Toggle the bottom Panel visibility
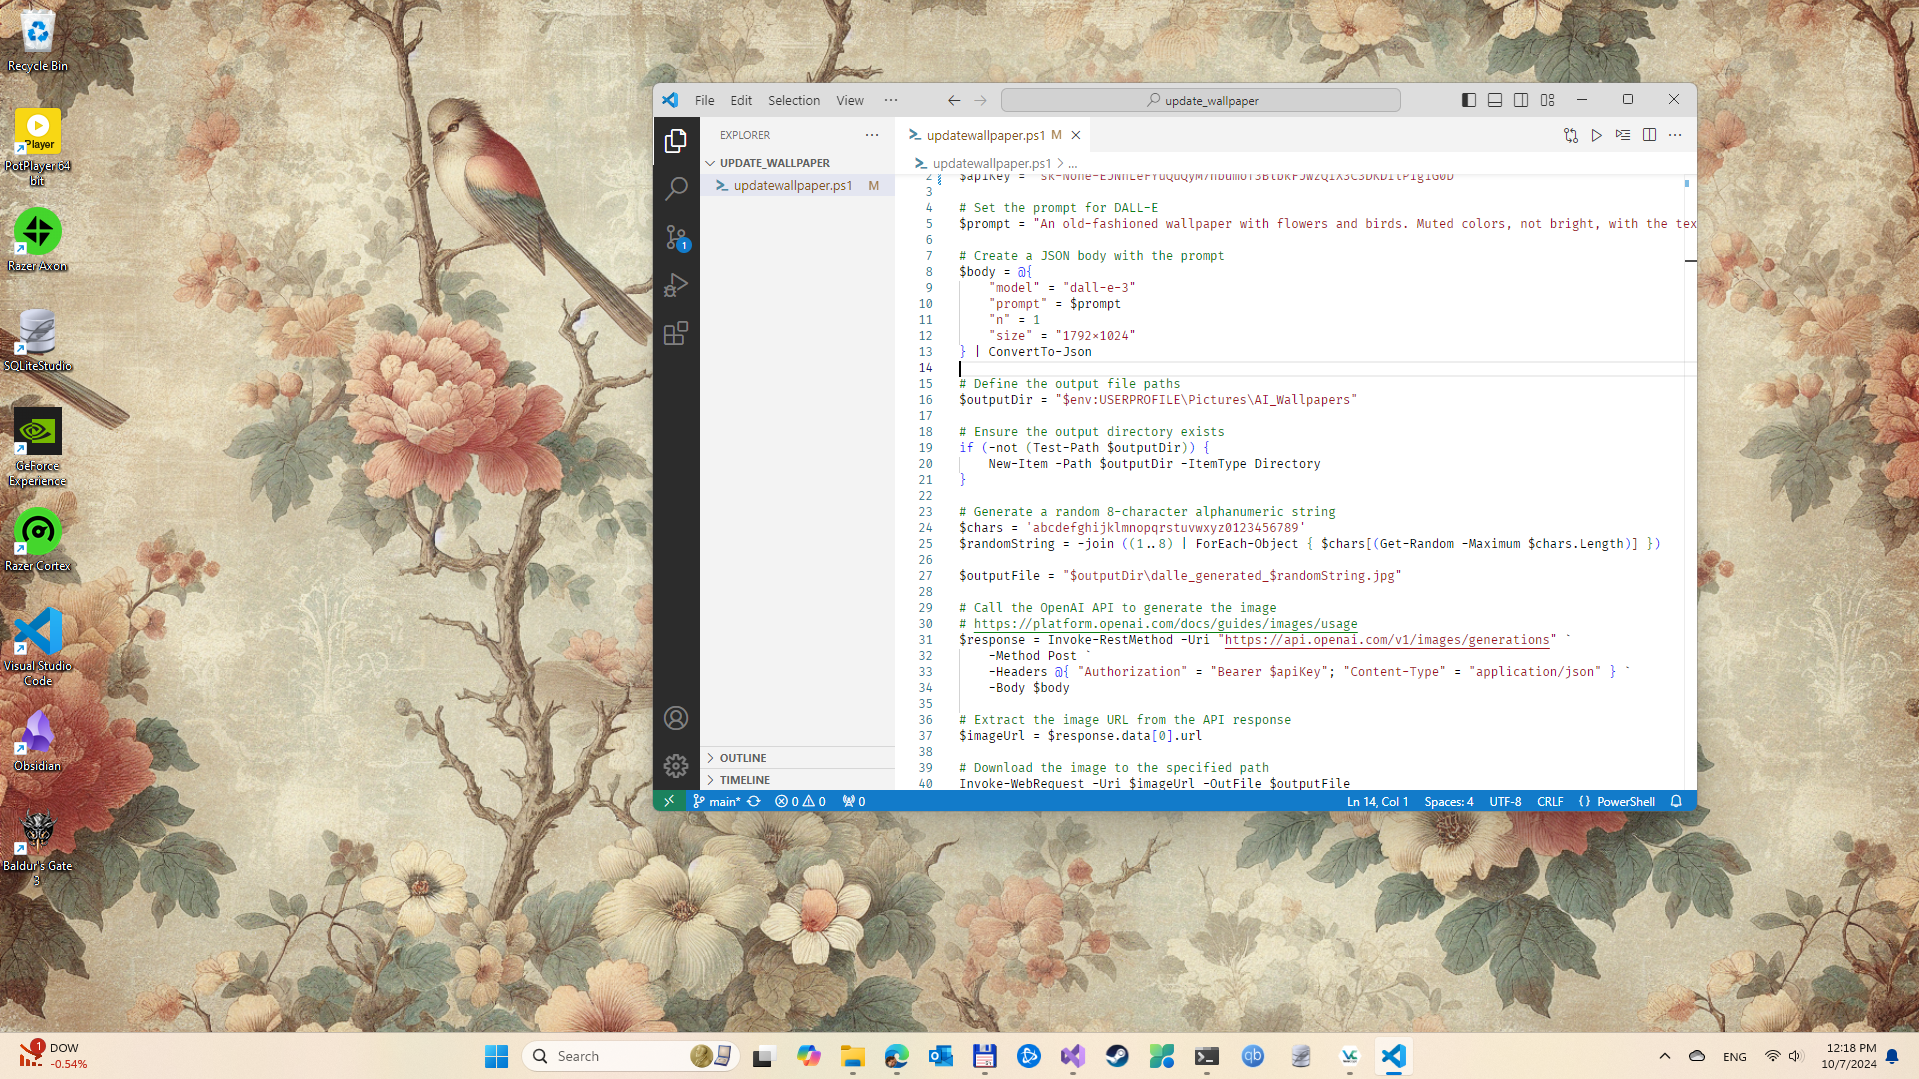Screen dimensions: 1919x1079 tap(1494, 100)
